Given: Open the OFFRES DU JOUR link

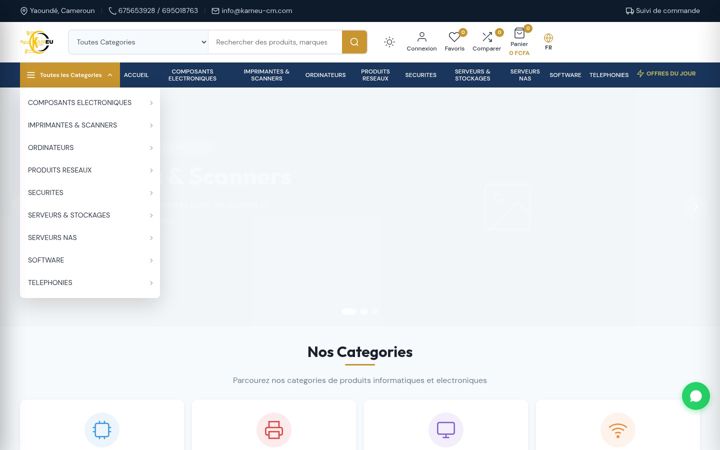Looking at the screenshot, I should click(666, 73).
